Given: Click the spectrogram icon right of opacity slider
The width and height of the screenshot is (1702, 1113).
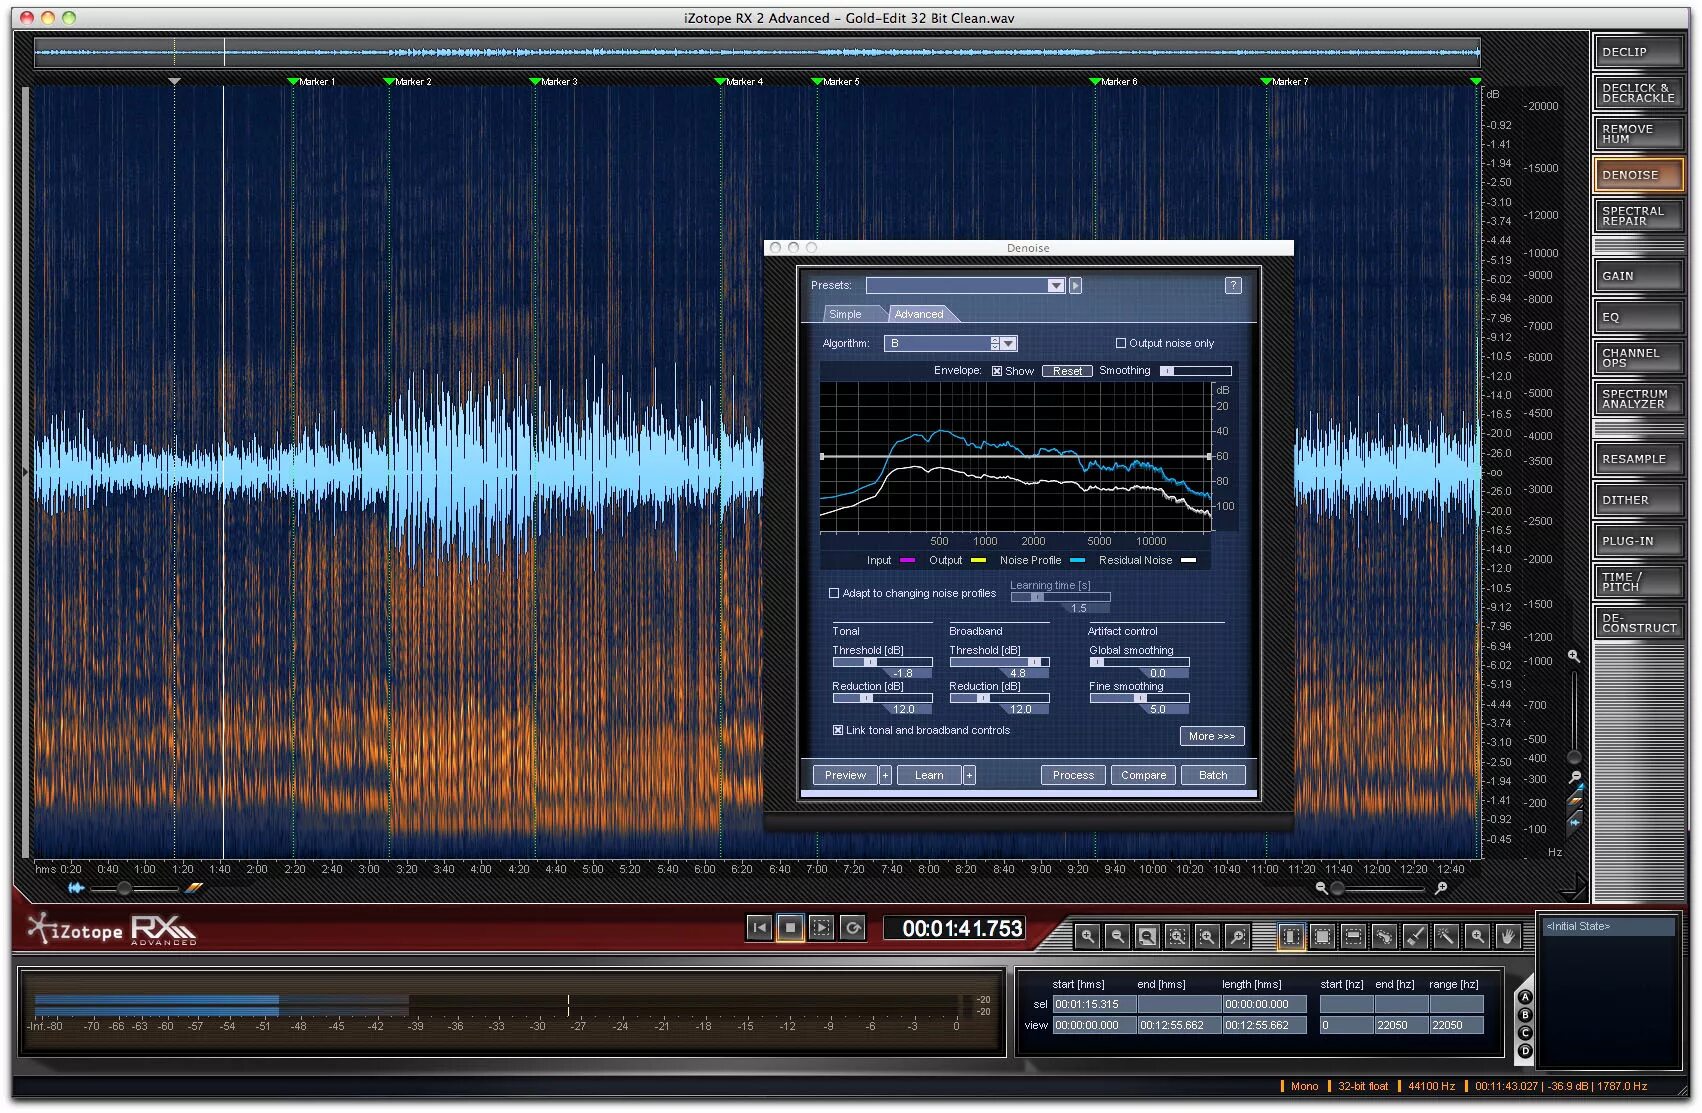Looking at the screenshot, I should (x=194, y=888).
